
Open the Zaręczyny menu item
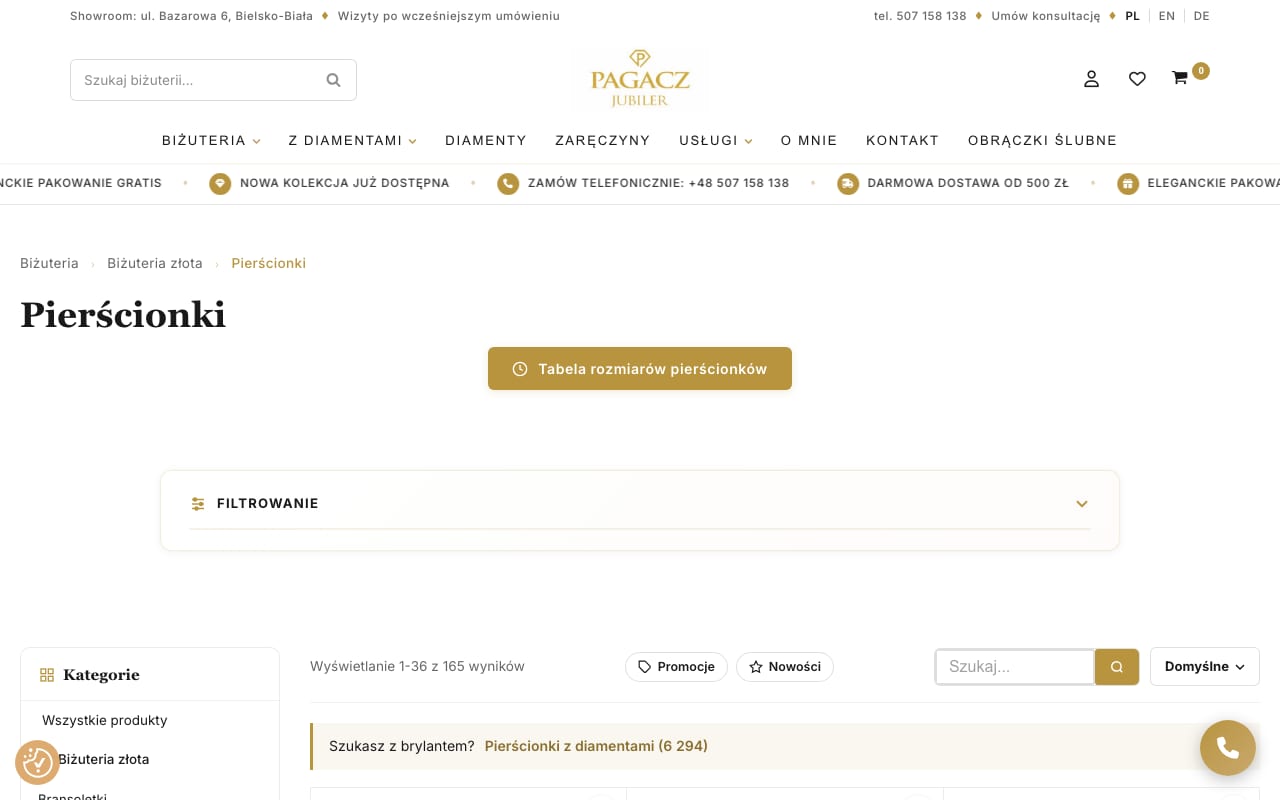[x=603, y=141]
